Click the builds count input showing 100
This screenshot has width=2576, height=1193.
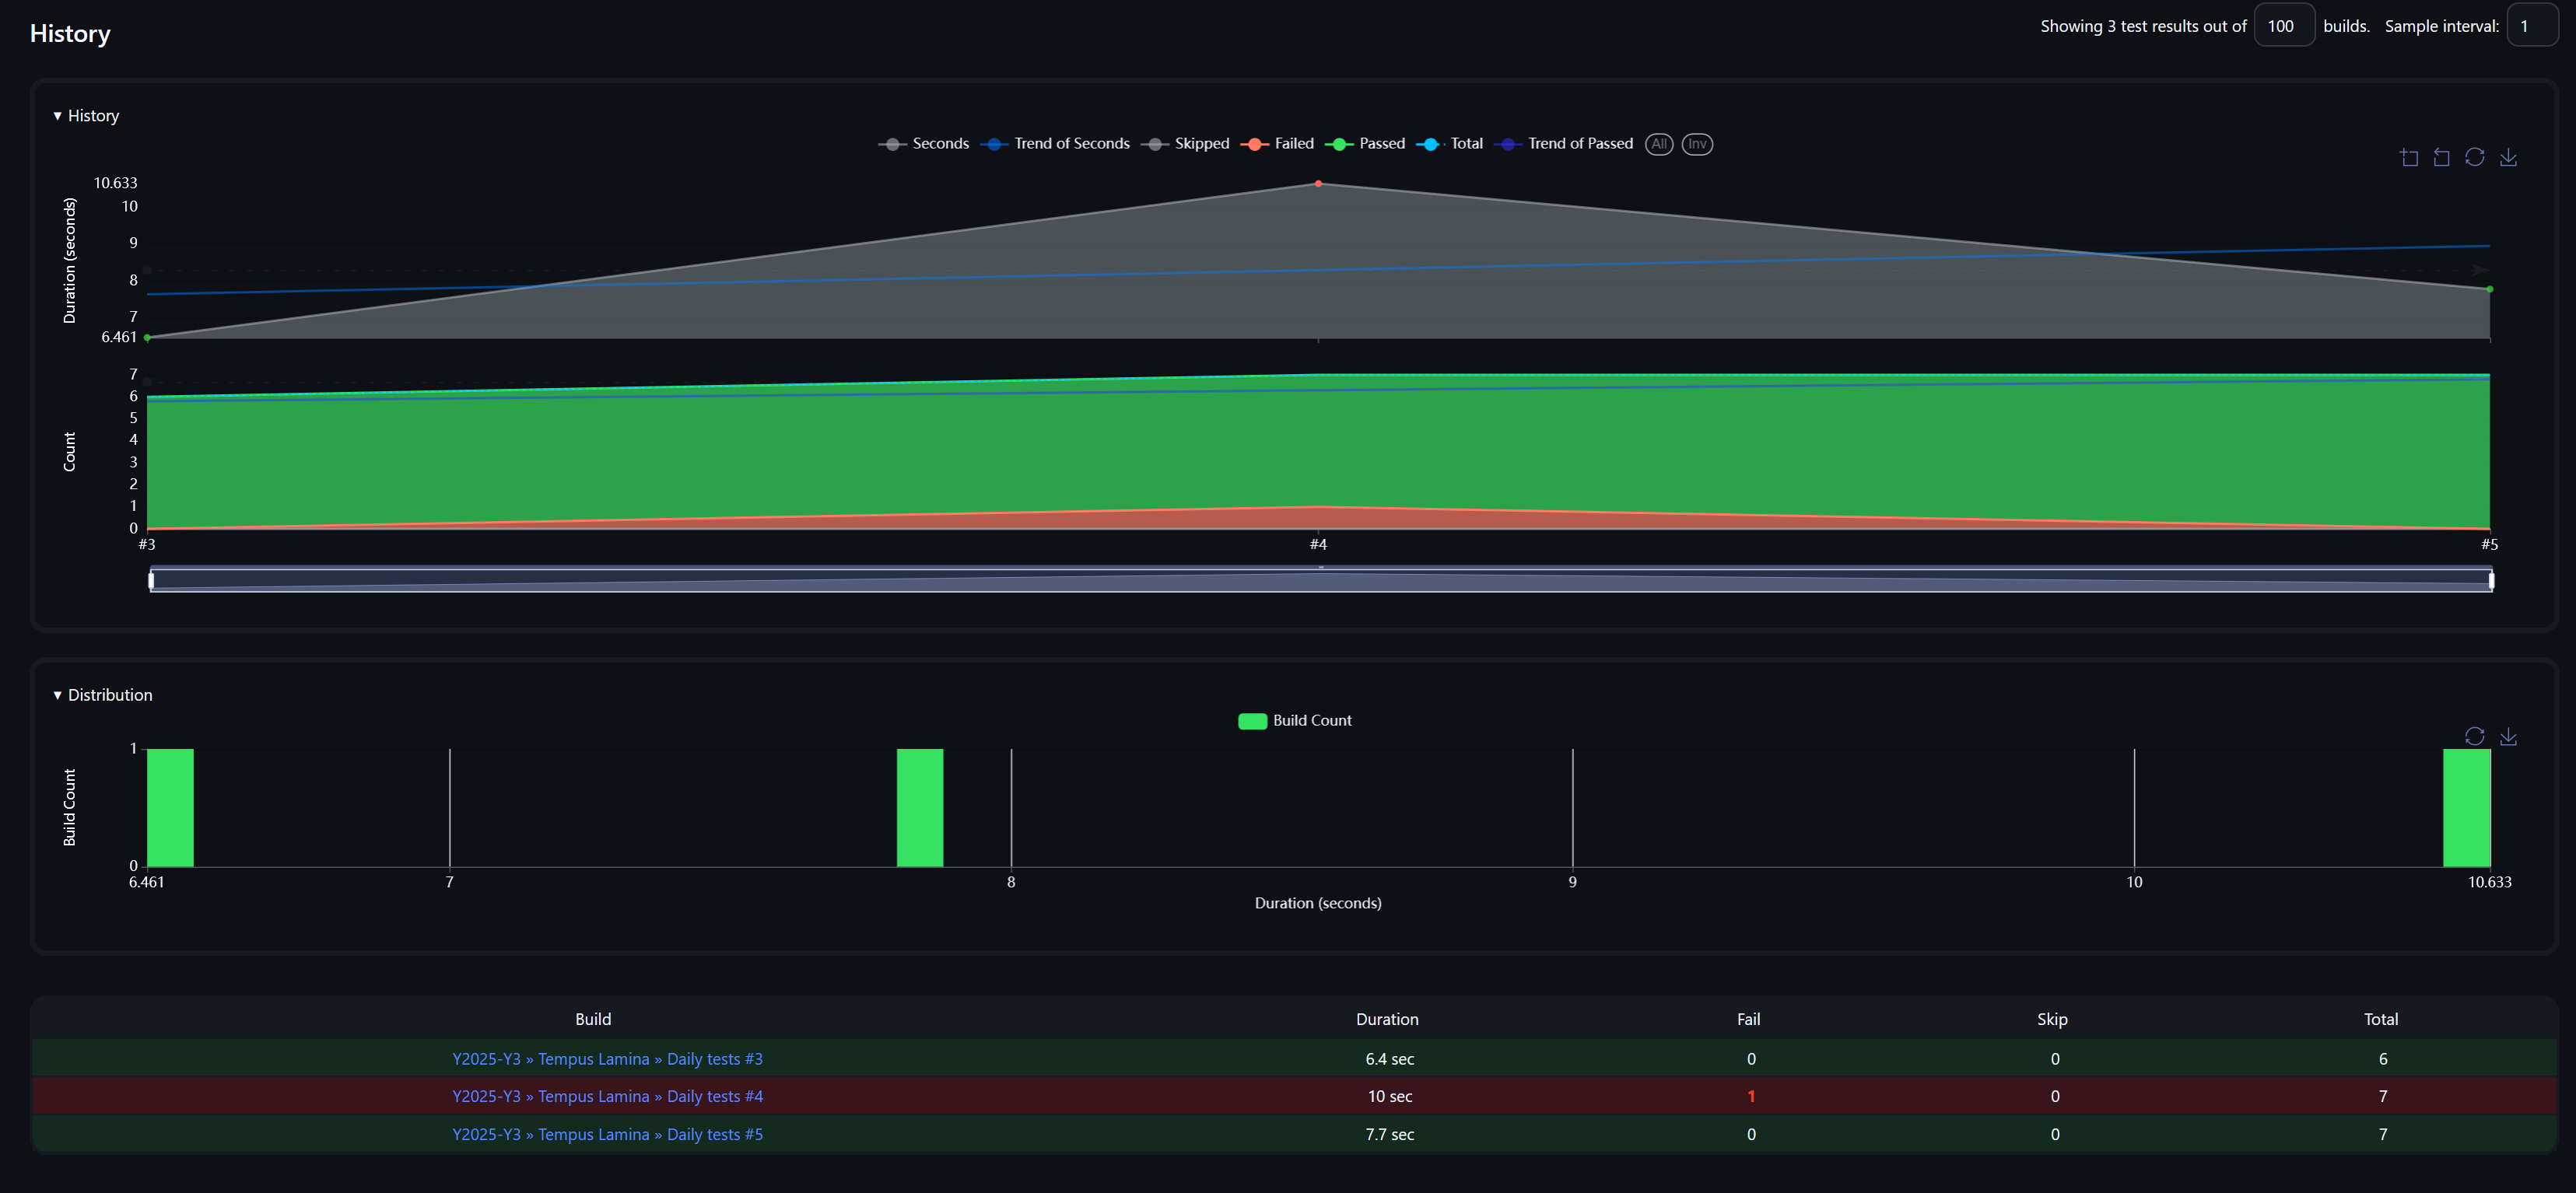2284,25
